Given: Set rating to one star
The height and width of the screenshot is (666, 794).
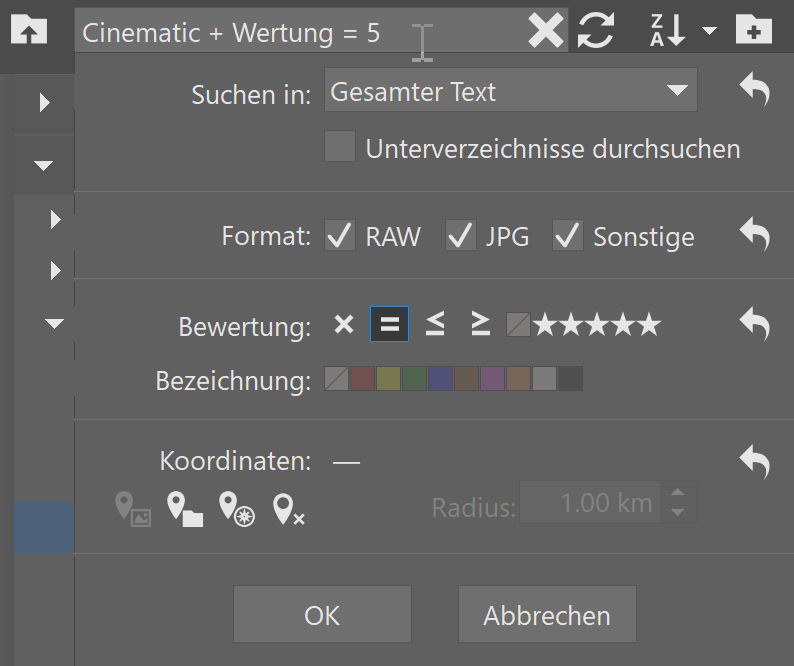Looking at the screenshot, I should pos(545,325).
